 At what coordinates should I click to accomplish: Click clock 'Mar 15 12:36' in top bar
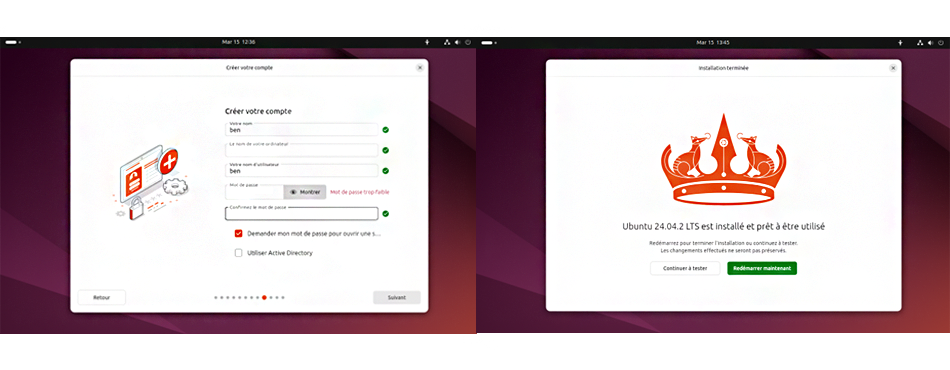point(239,42)
